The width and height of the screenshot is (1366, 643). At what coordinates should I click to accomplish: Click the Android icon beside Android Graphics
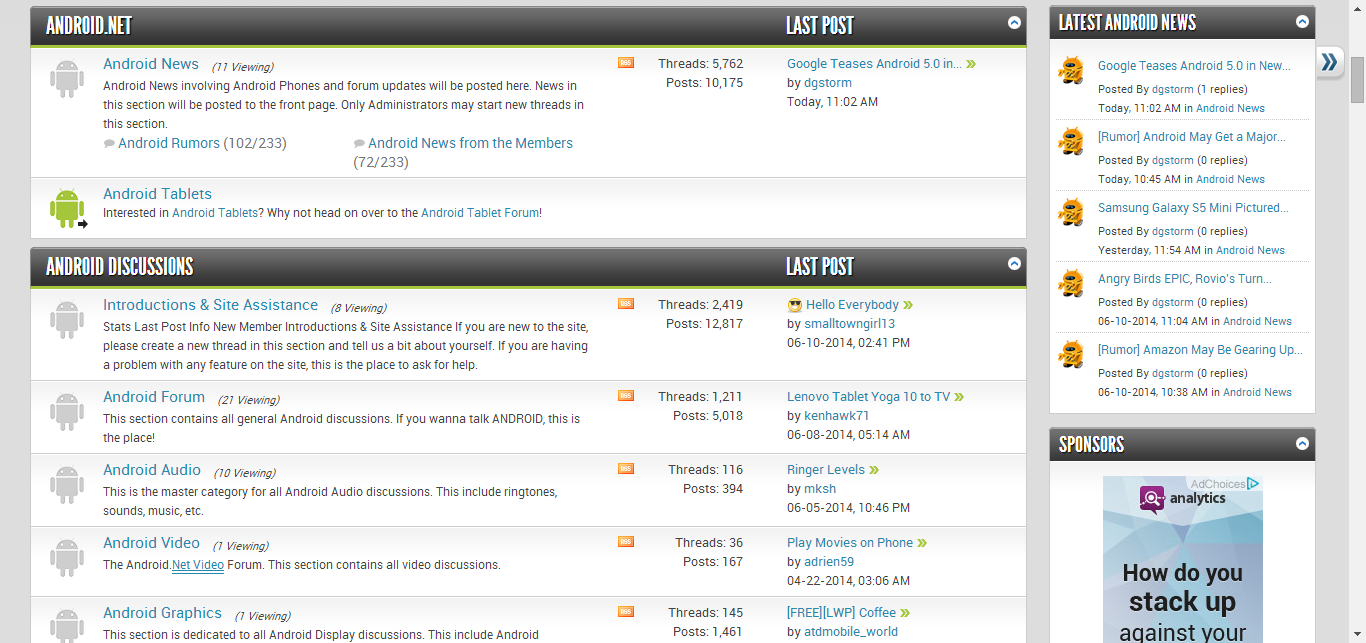tap(66, 625)
